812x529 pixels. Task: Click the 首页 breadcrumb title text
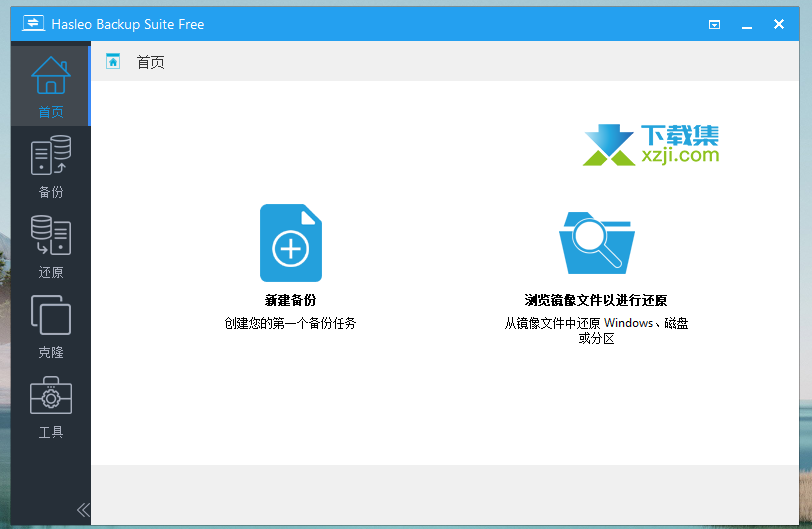click(151, 62)
